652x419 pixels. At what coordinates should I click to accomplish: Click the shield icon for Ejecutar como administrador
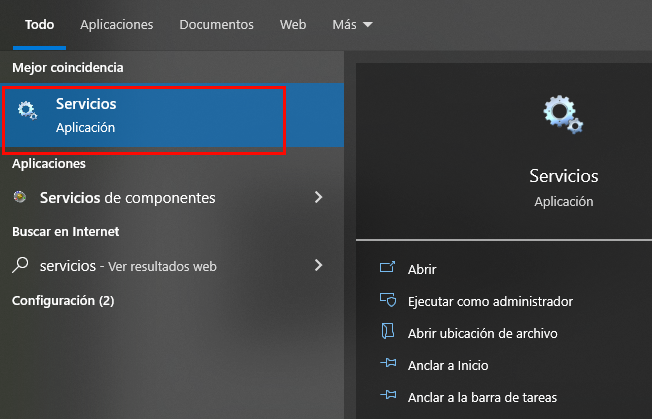coord(388,301)
